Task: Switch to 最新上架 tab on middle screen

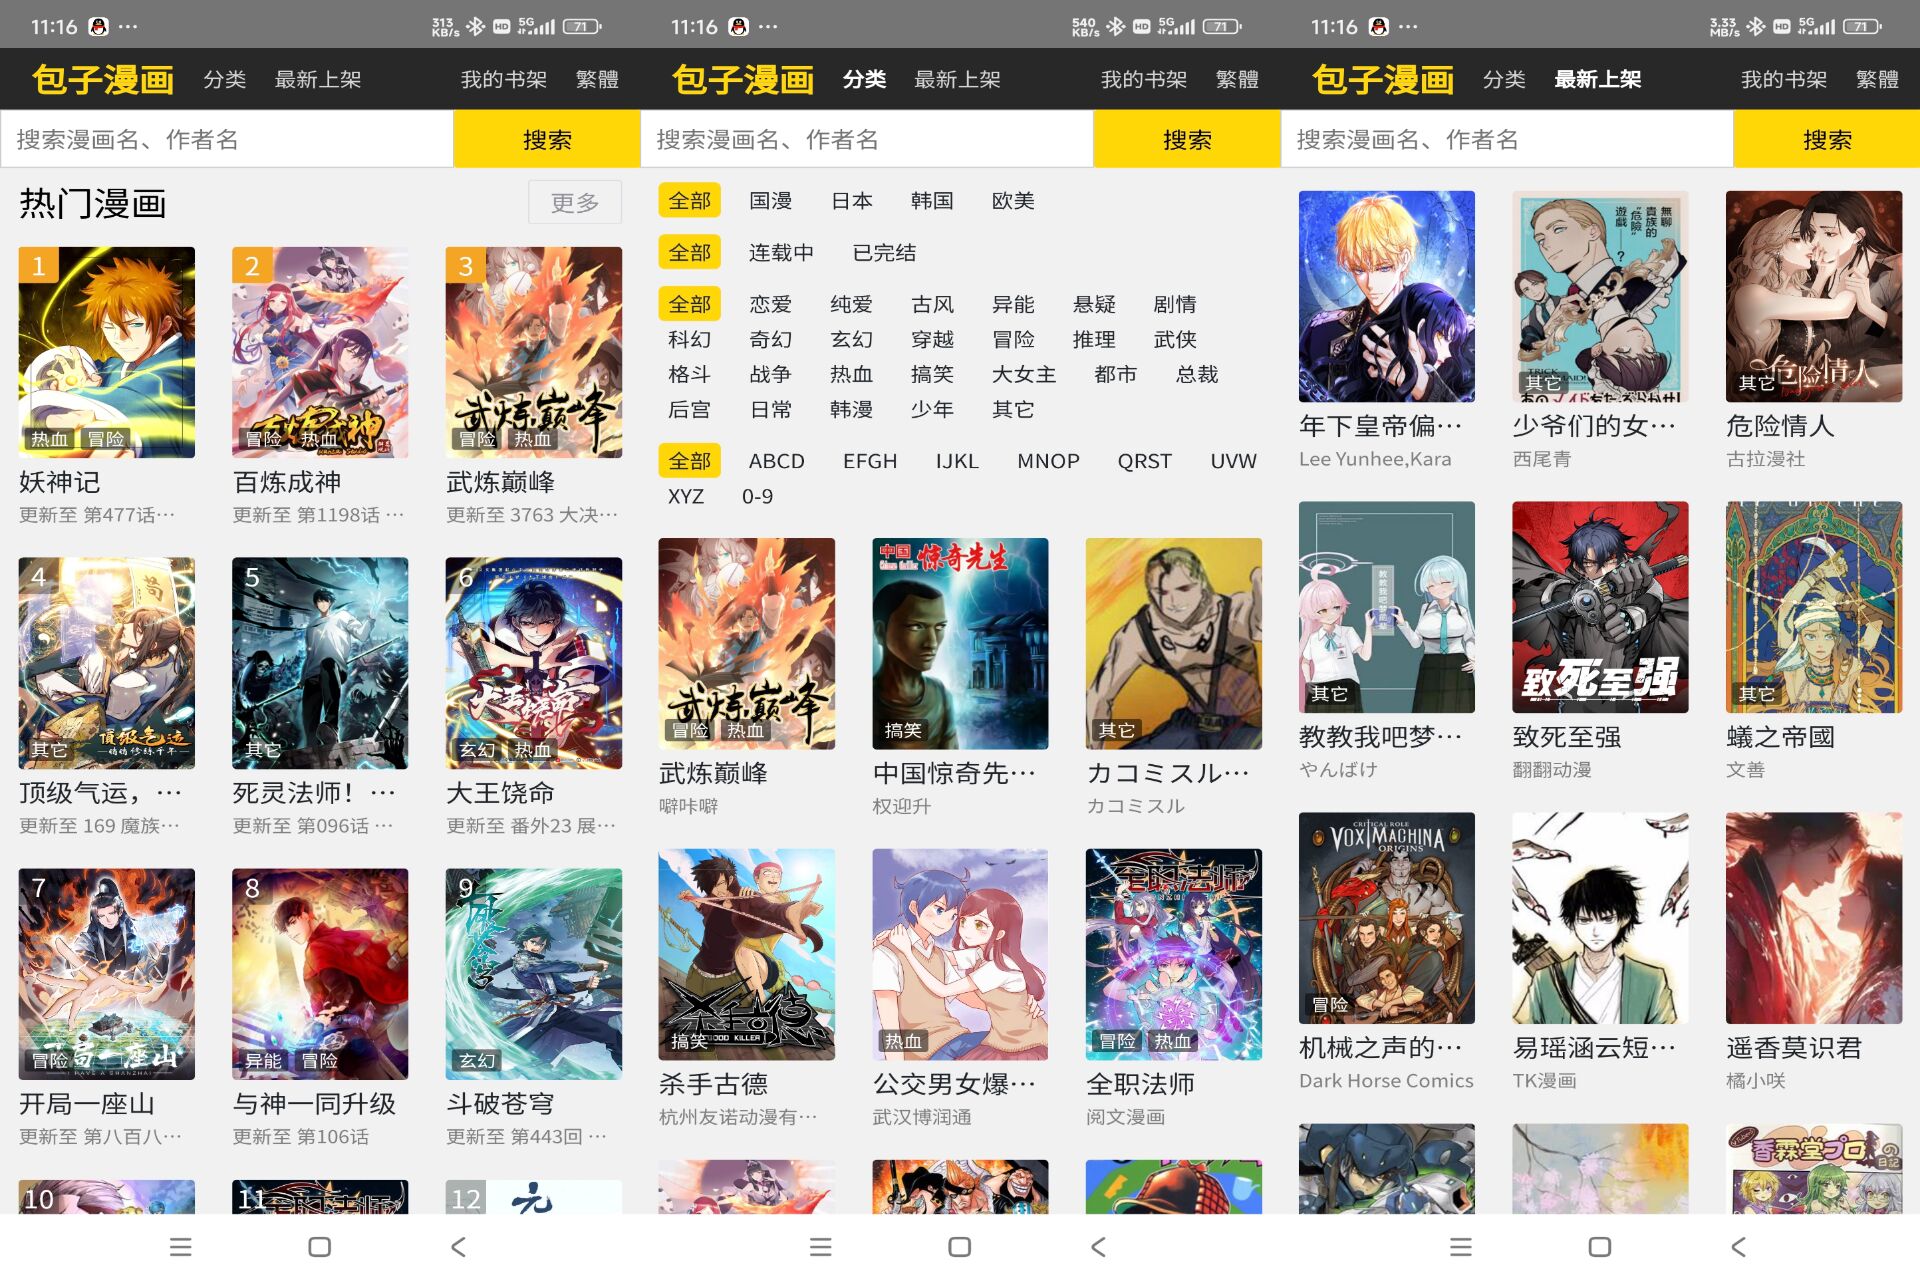Action: click(957, 79)
